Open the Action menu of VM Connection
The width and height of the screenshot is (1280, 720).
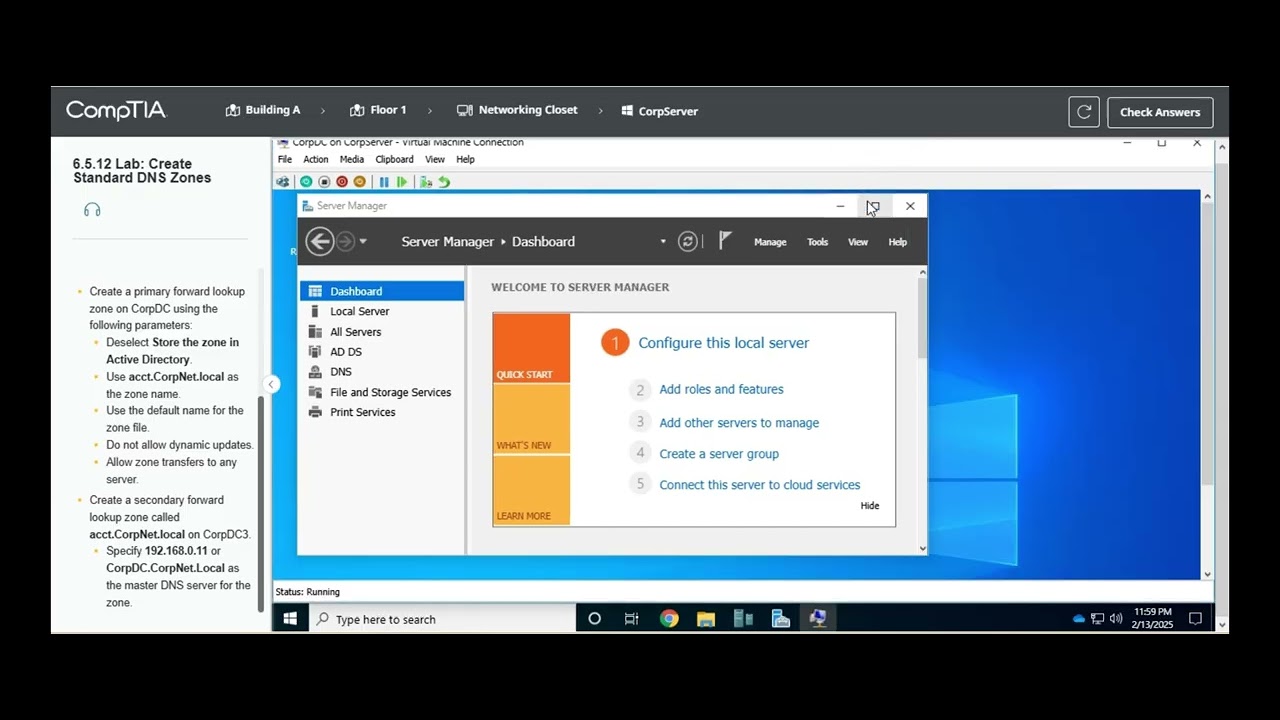pyautogui.click(x=316, y=159)
